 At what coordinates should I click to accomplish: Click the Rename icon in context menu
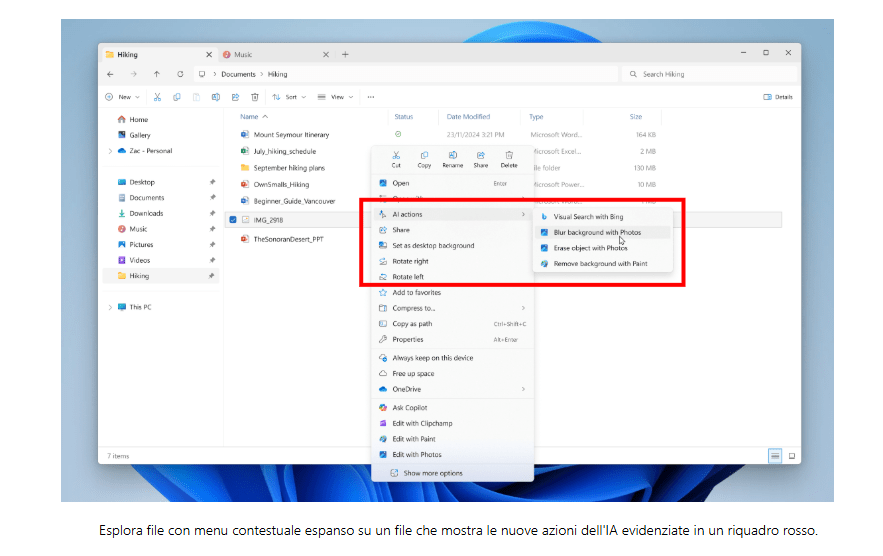pos(453,156)
